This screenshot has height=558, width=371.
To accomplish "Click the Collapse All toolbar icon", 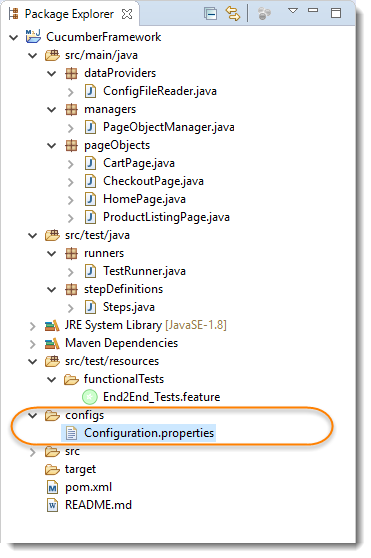I will (210, 14).
